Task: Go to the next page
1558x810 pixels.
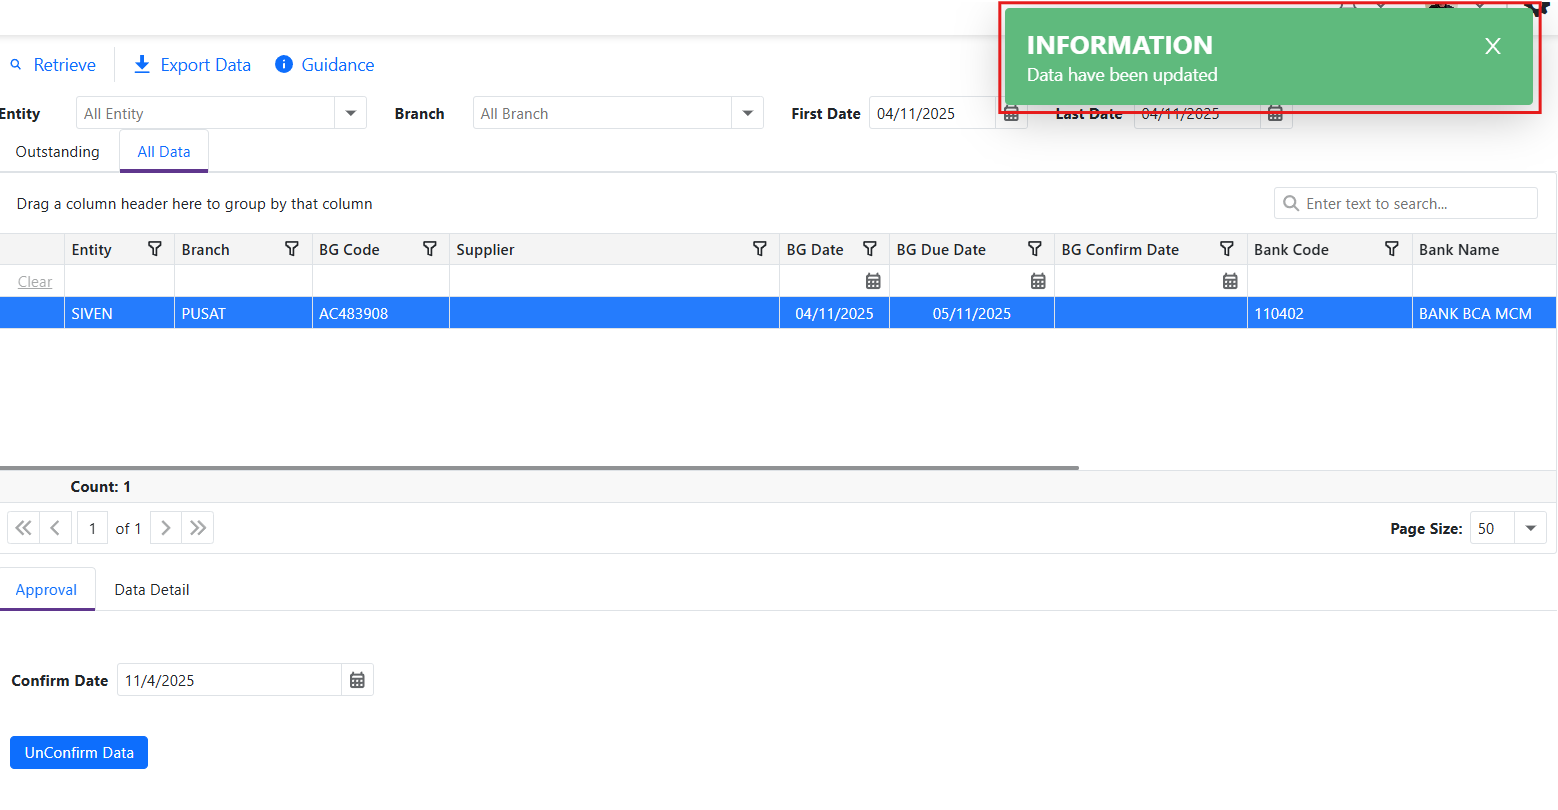Action: (x=166, y=528)
